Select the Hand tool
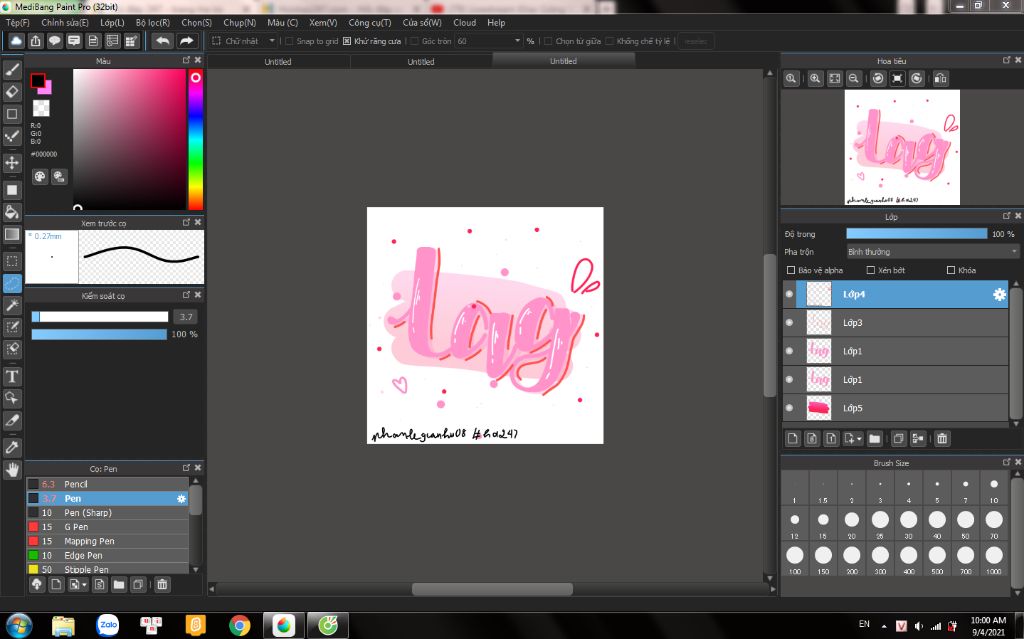The width and height of the screenshot is (1024, 639). (12, 469)
